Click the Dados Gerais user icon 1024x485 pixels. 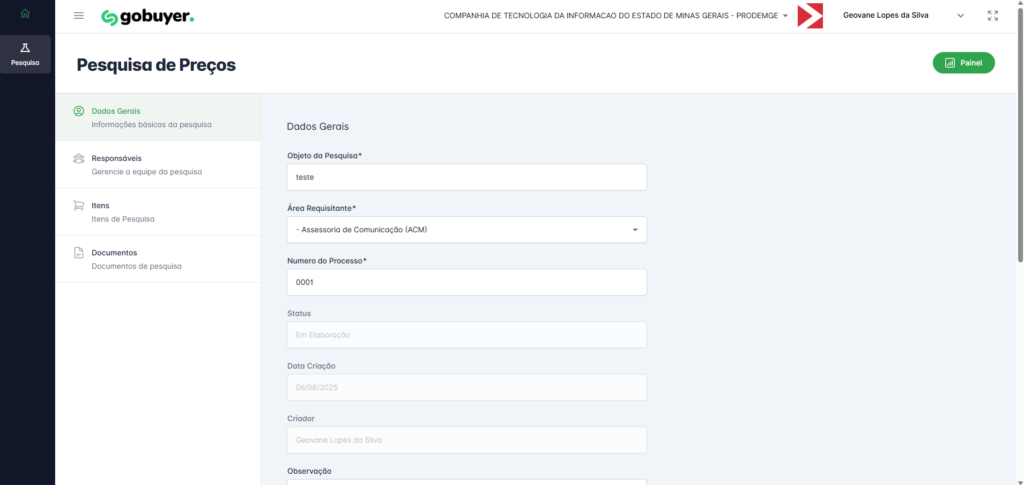click(79, 111)
